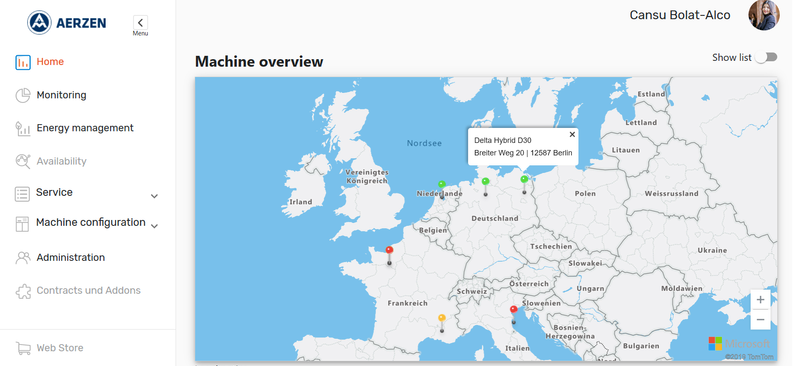Select the green pin at Berlin

point(524,179)
